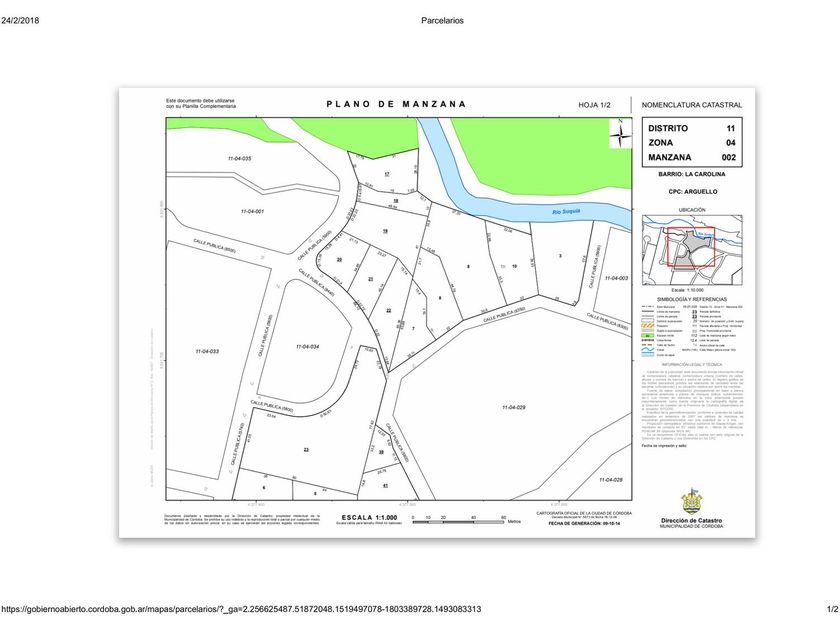Click parcel number 41 on the map
The image size is (840, 630).
[x=385, y=485]
